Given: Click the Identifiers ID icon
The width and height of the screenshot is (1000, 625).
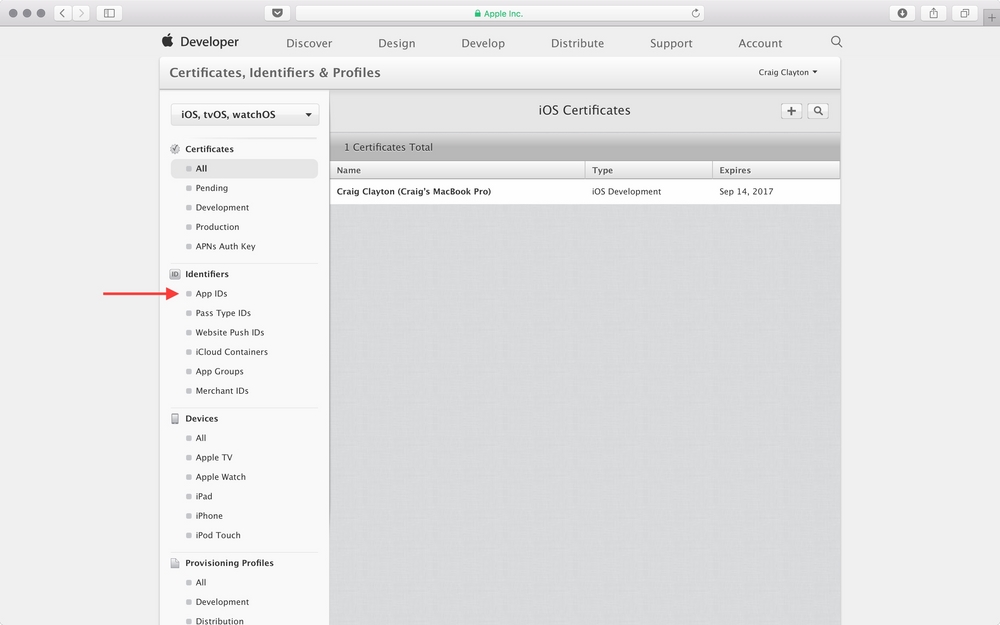Looking at the screenshot, I should point(175,274).
